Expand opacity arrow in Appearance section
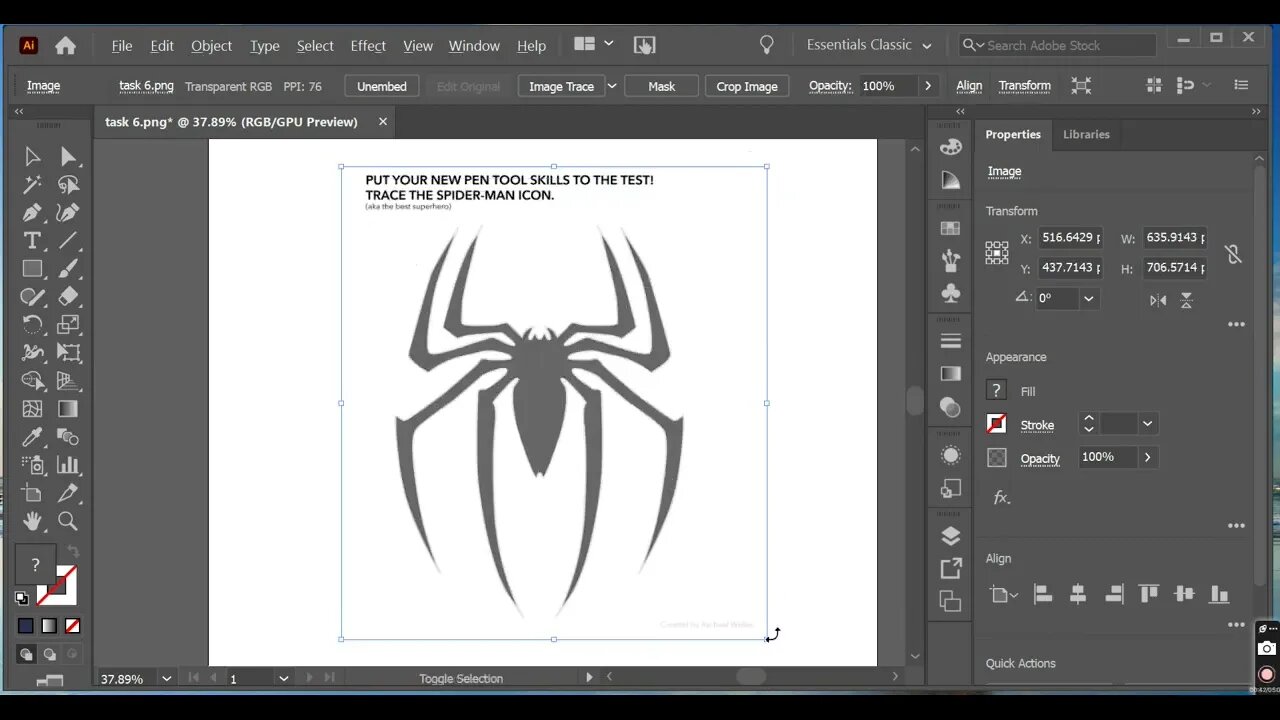Viewport: 1280px width, 720px height. click(x=1147, y=457)
